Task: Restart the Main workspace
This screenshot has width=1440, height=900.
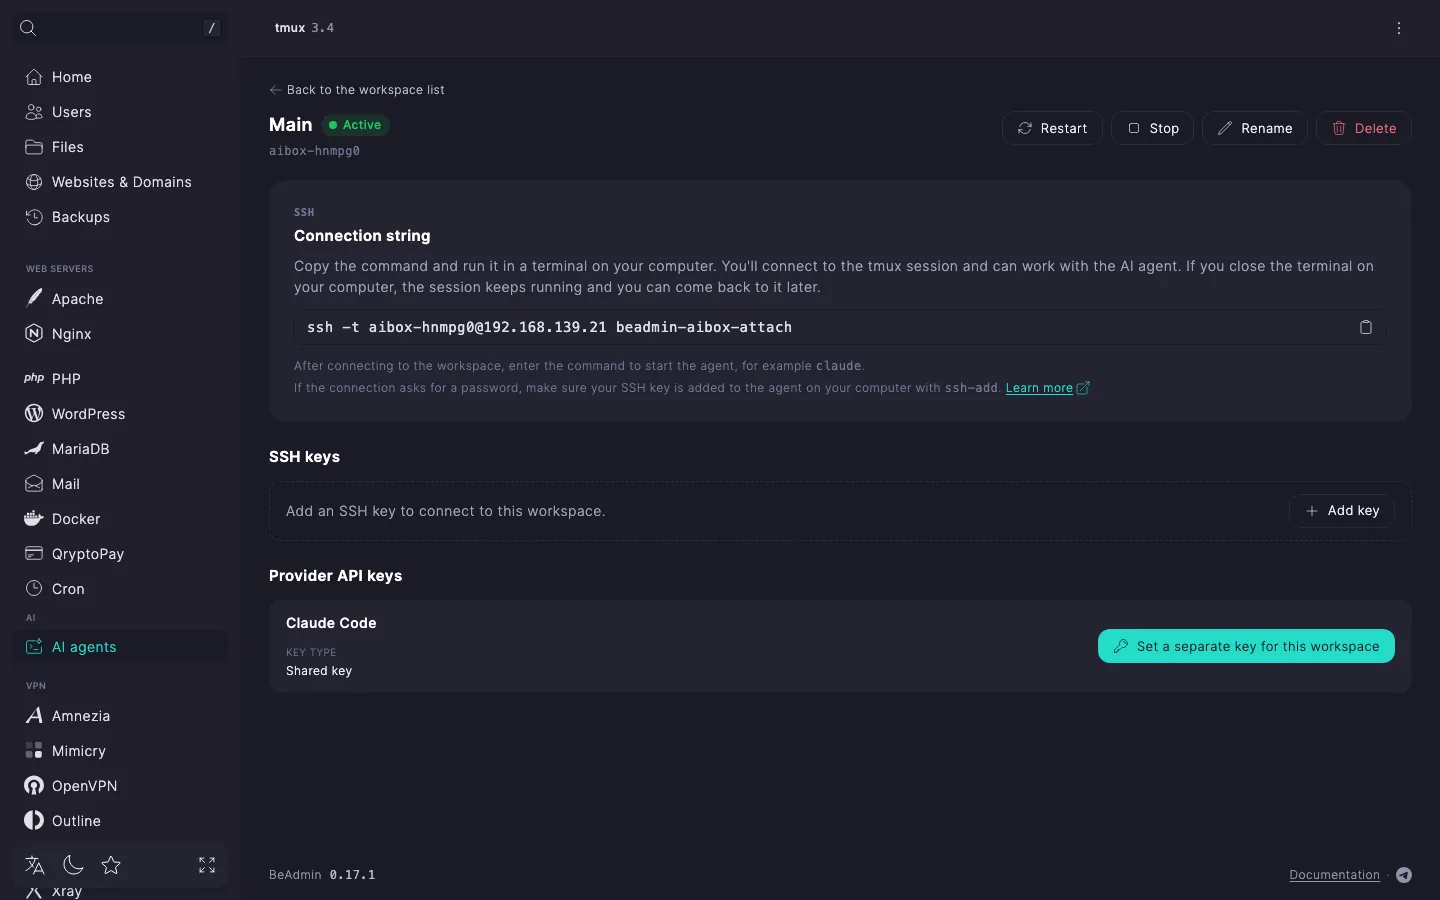Action: click(1052, 128)
